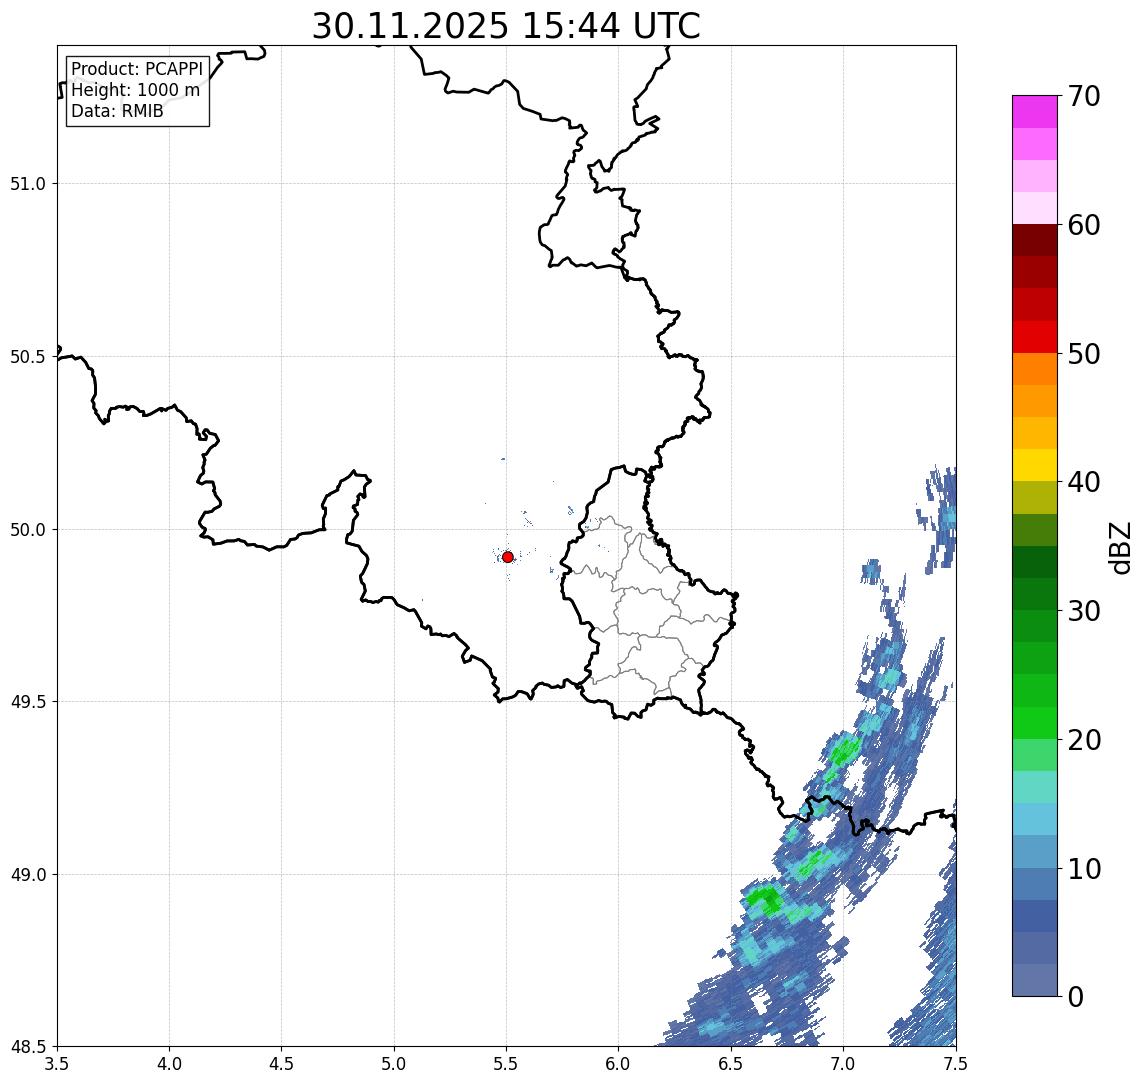
Task: Click the "Height: 1000 m" text
Action: point(135,91)
